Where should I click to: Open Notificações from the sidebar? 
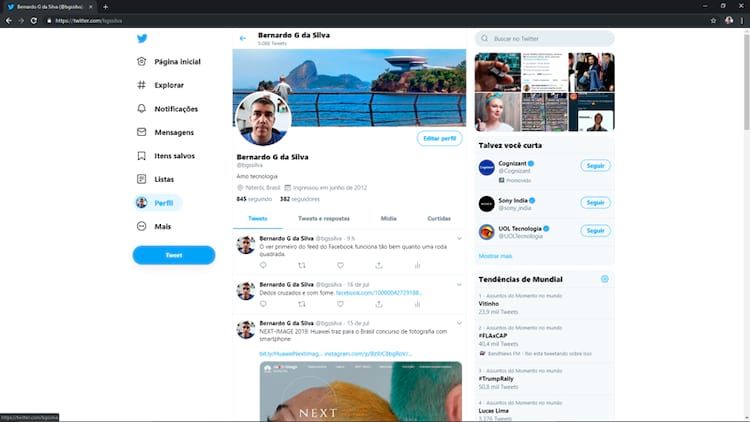pos(167,109)
